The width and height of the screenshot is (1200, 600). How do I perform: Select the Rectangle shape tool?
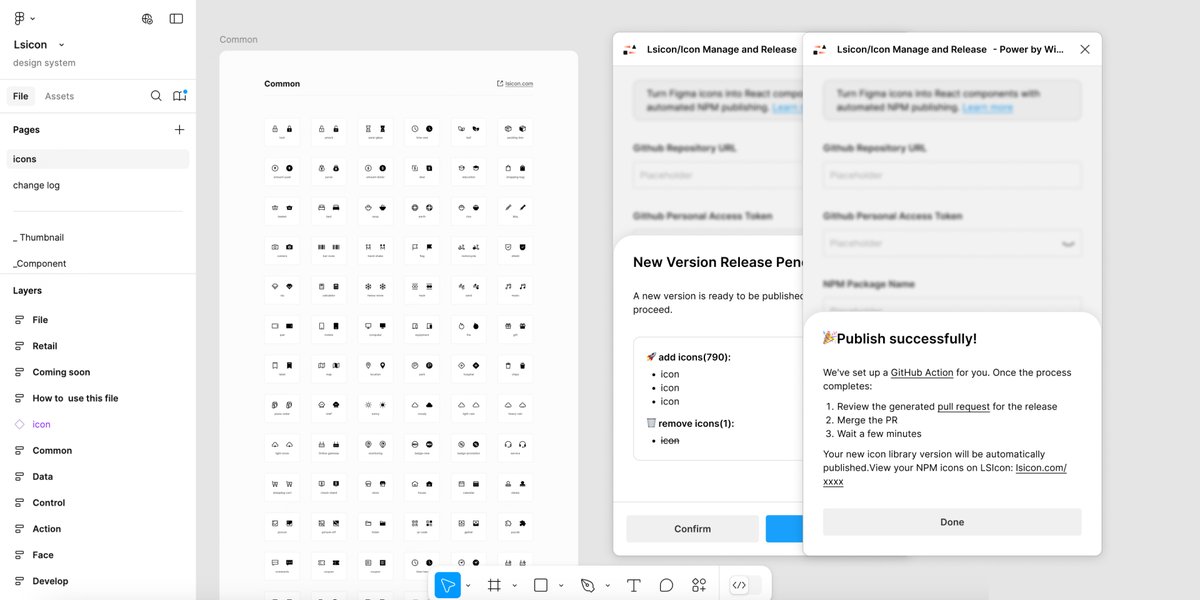click(x=541, y=585)
